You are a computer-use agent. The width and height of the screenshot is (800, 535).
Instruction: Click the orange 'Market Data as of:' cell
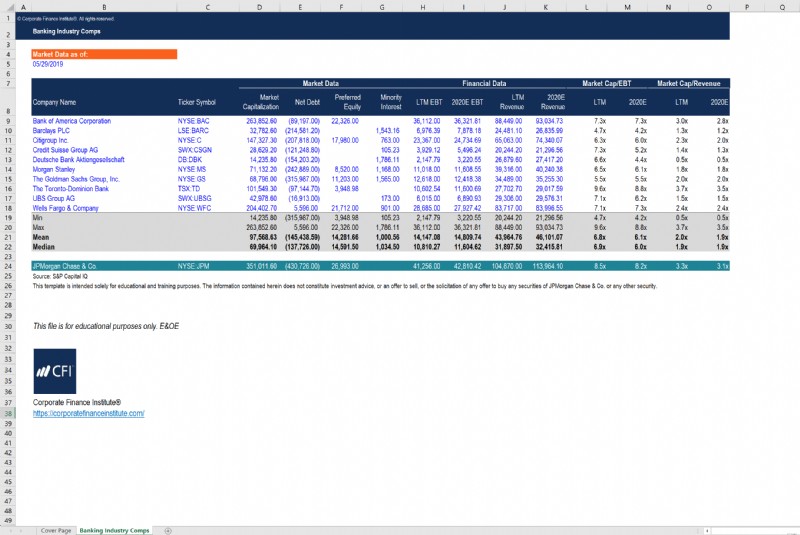pyautogui.click(x=104, y=54)
